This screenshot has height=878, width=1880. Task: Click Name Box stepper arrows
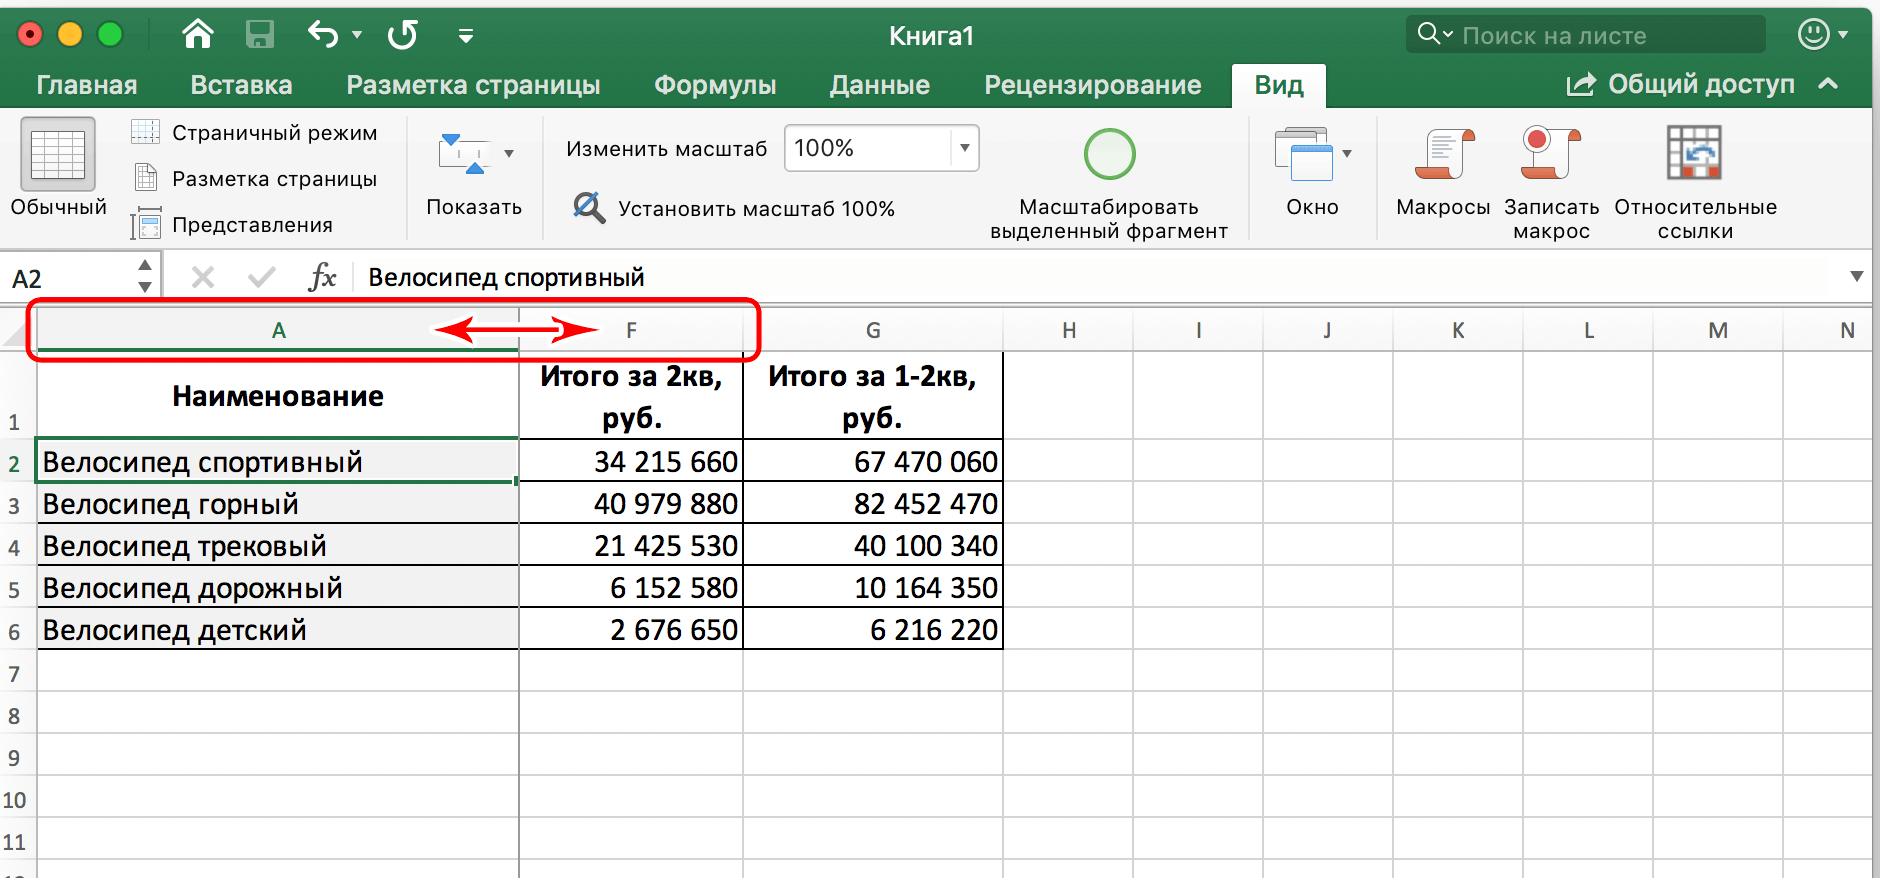145,276
